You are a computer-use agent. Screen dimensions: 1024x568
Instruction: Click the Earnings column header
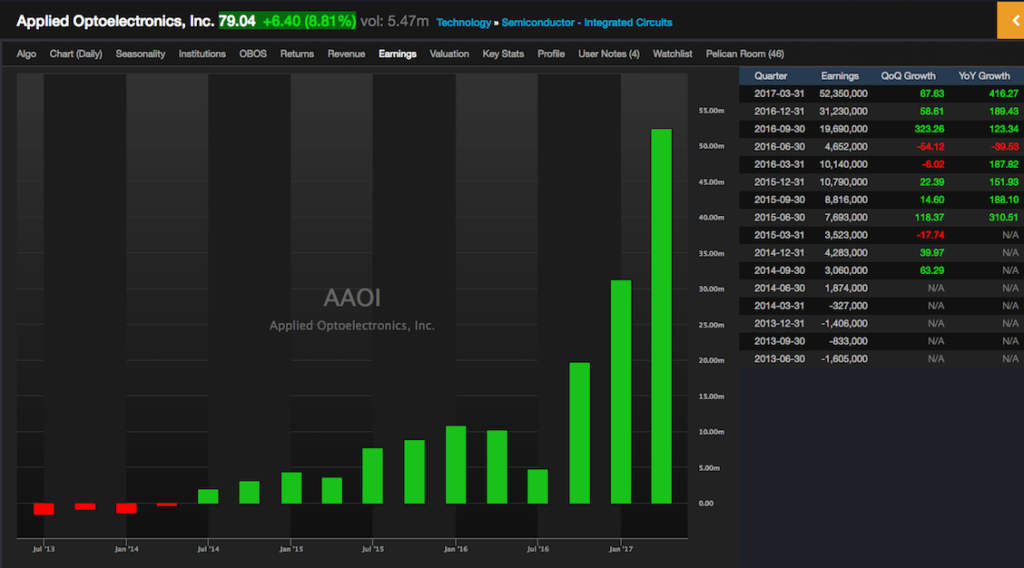840,76
